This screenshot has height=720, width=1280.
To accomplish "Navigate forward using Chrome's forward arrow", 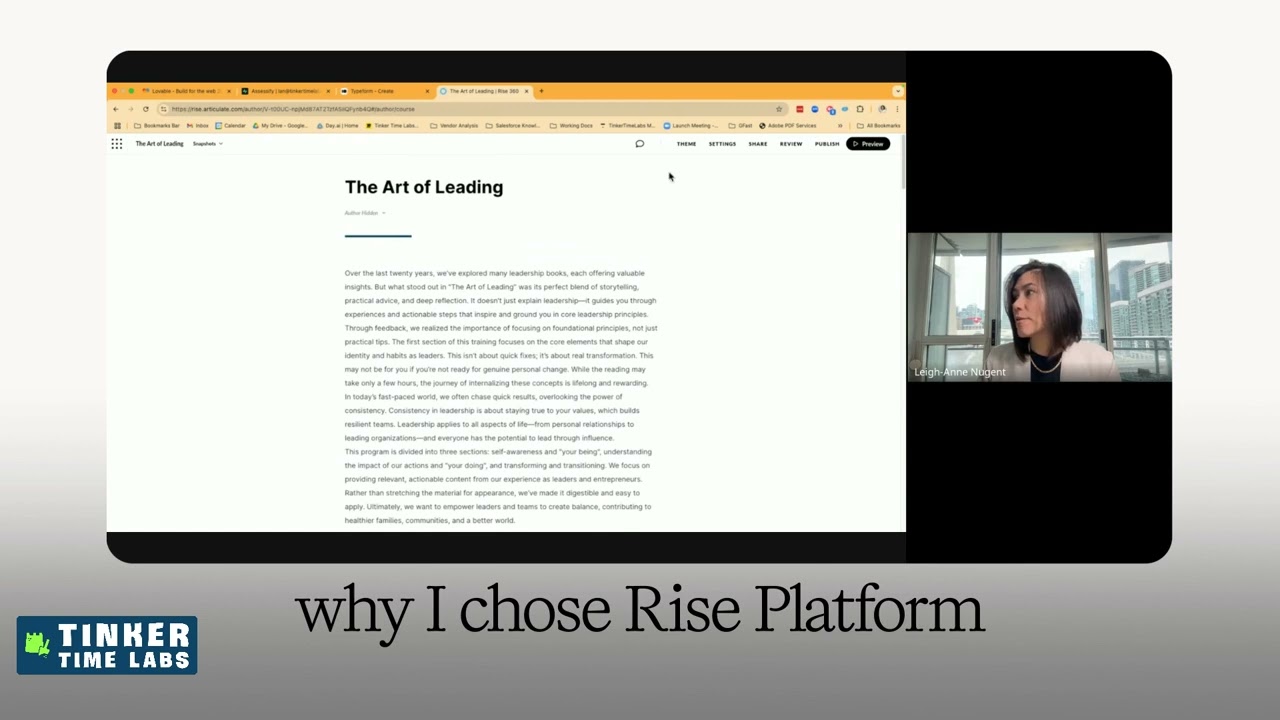I will (x=131, y=109).
